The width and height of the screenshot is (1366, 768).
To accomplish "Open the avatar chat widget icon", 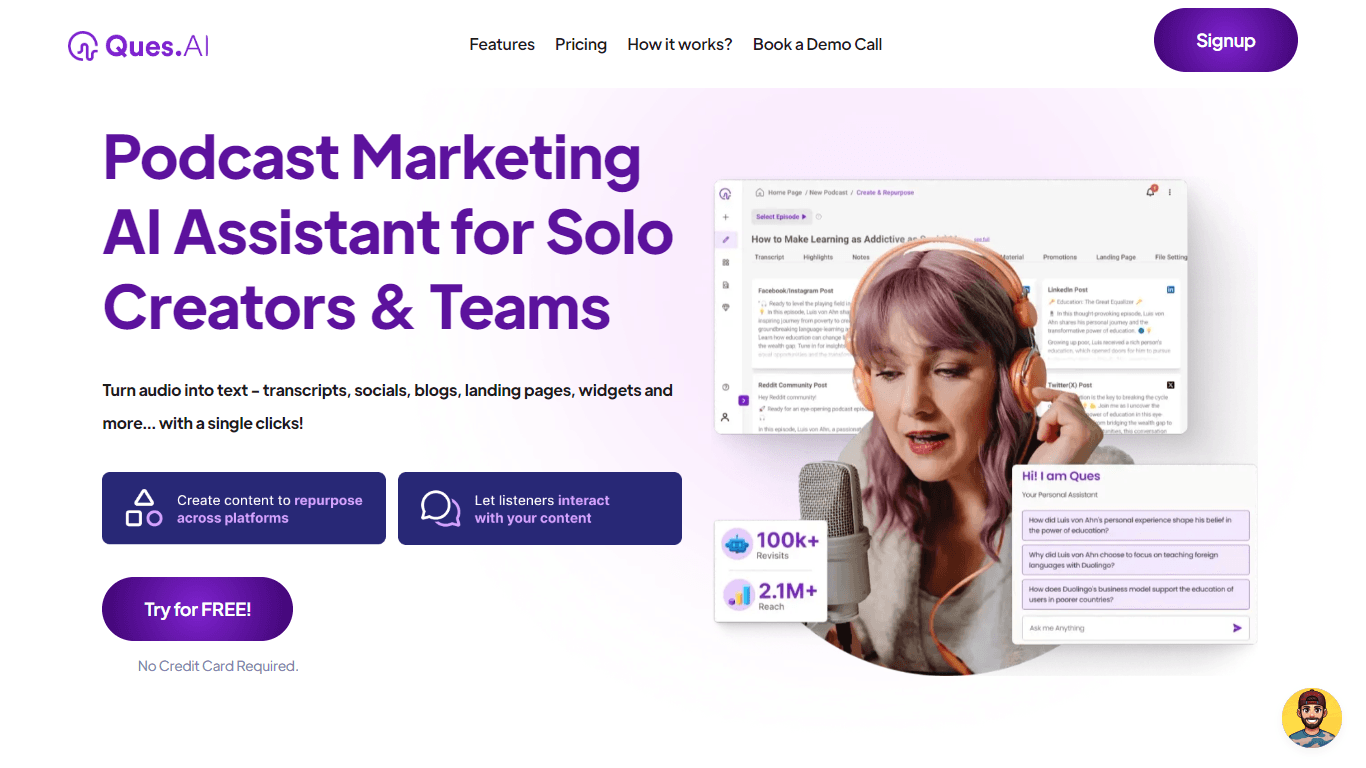I will pyautogui.click(x=1311, y=718).
